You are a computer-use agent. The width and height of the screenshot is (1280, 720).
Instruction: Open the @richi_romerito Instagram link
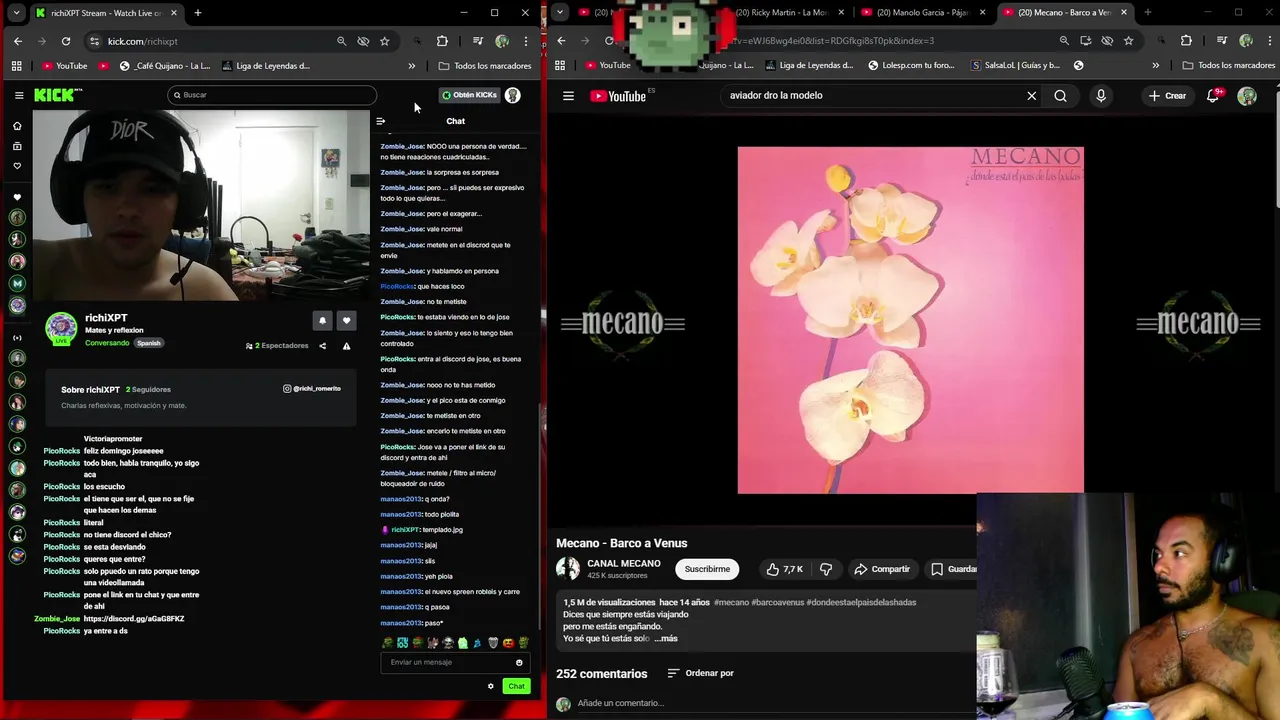[x=312, y=388]
